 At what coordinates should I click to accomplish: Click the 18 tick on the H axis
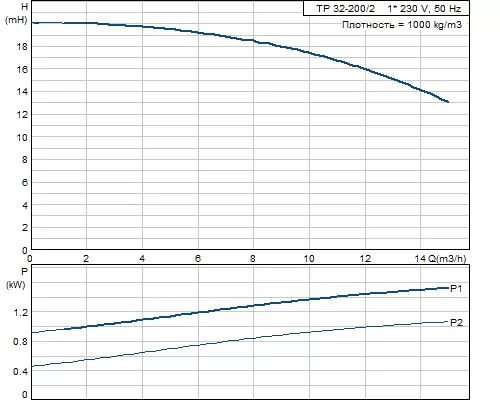pyautogui.click(x=22, y=47)
